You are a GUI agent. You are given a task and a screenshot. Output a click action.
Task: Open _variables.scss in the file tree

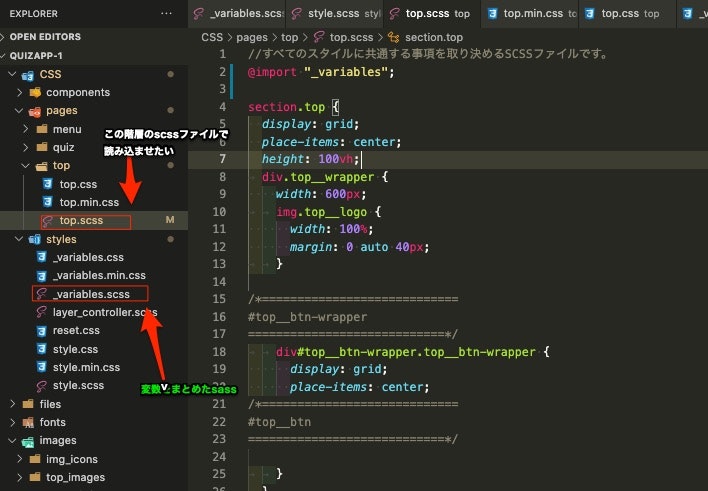coord(94,294)
